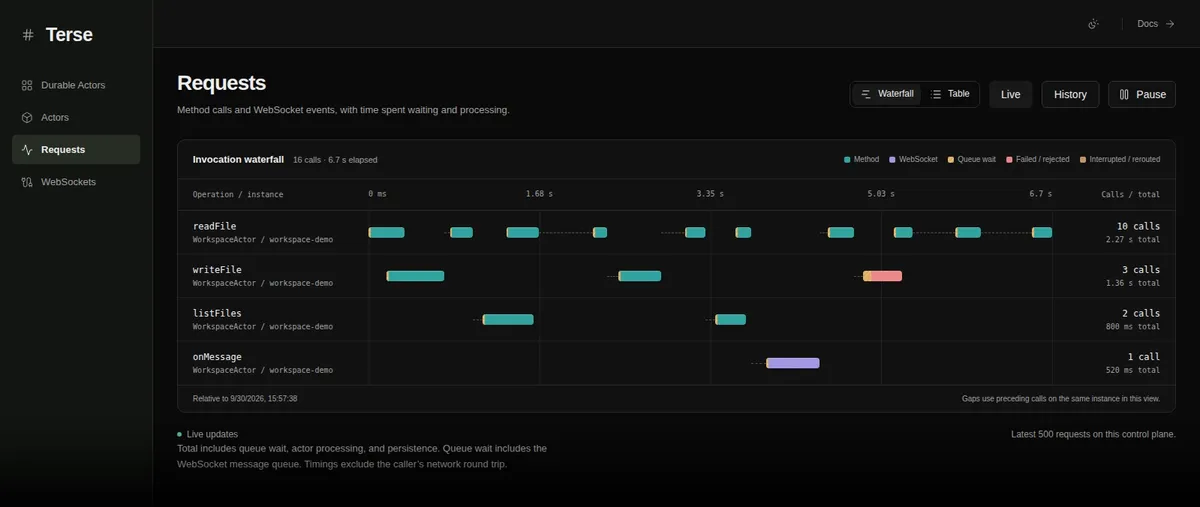Select the Live mode button
The image size is (1200, 507).
tap(1011, 94)
